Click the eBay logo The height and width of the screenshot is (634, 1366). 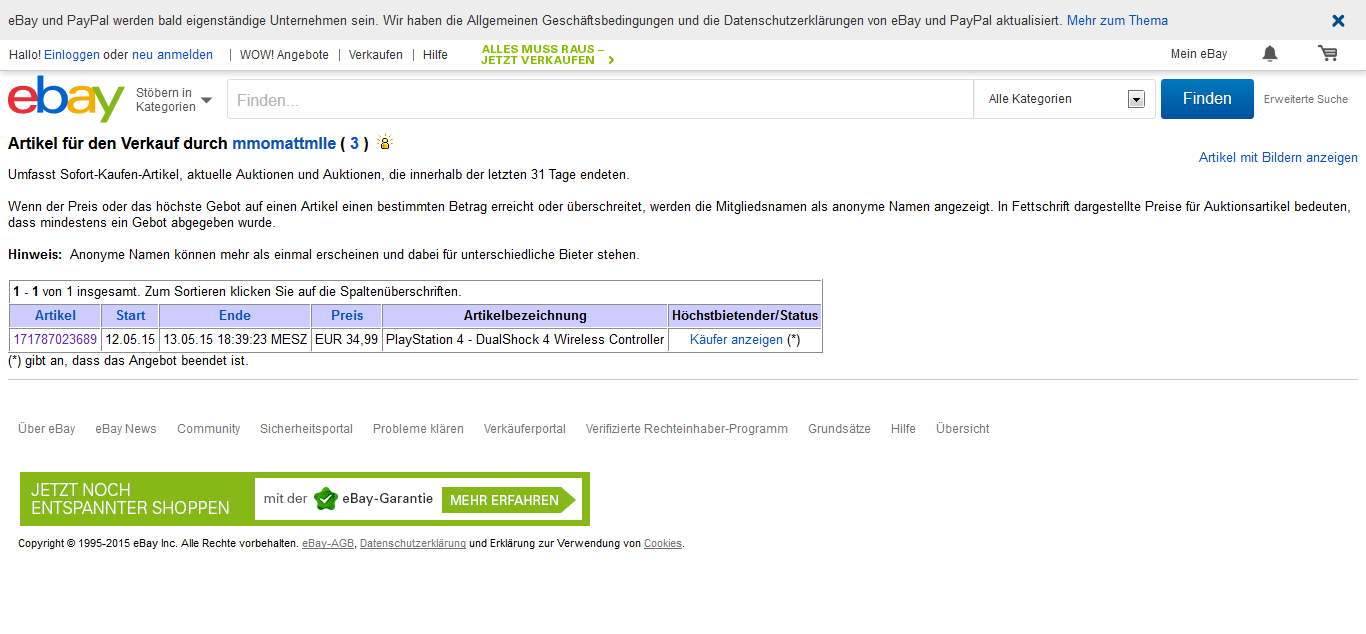coord(66,99)
